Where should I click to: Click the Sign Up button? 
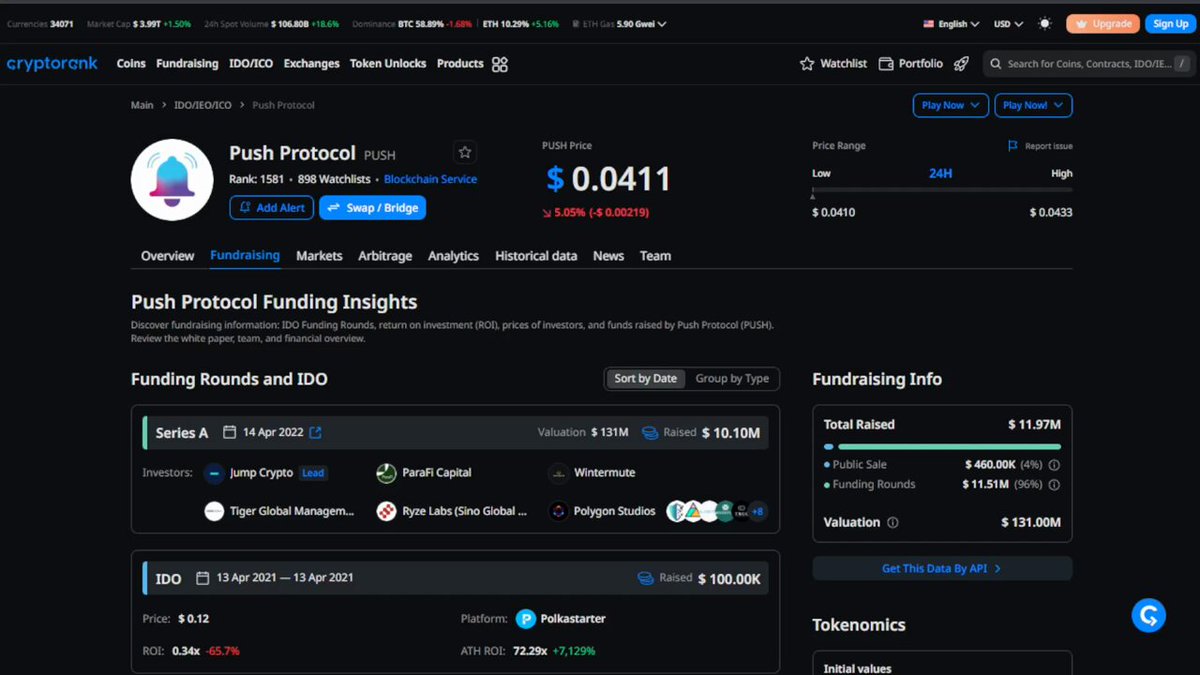click(1170, 24)
